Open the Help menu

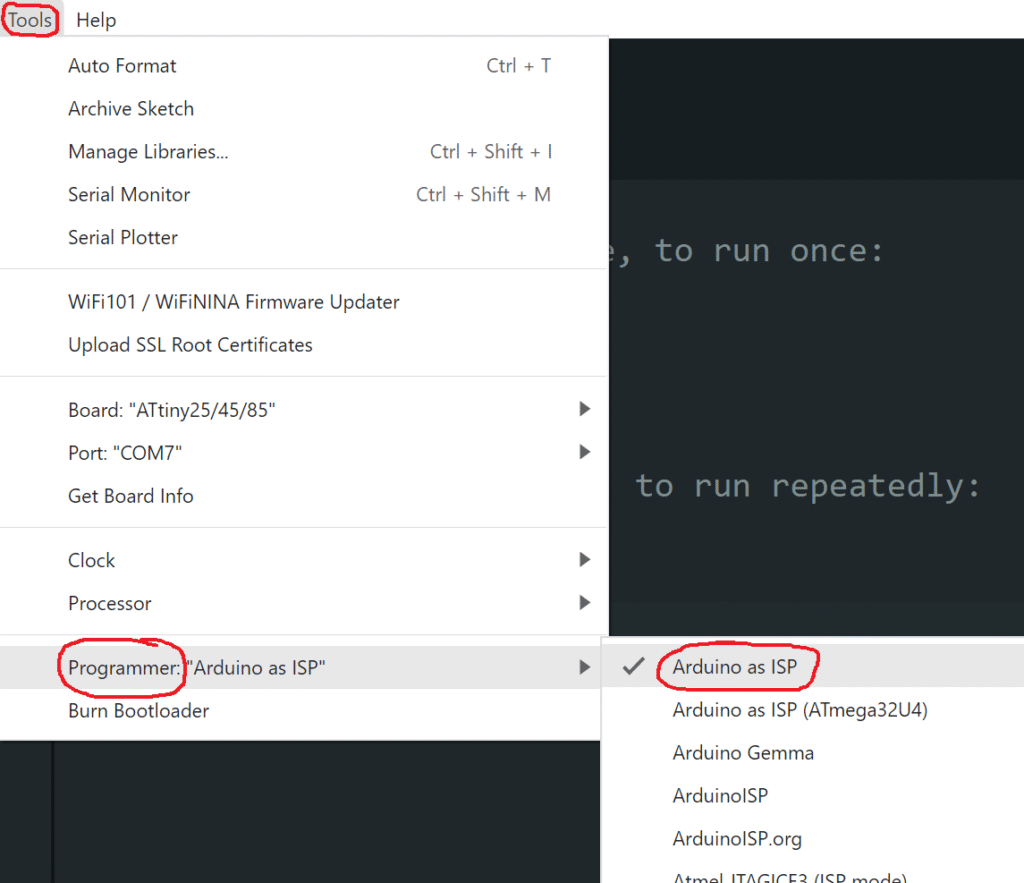(96, 20)
